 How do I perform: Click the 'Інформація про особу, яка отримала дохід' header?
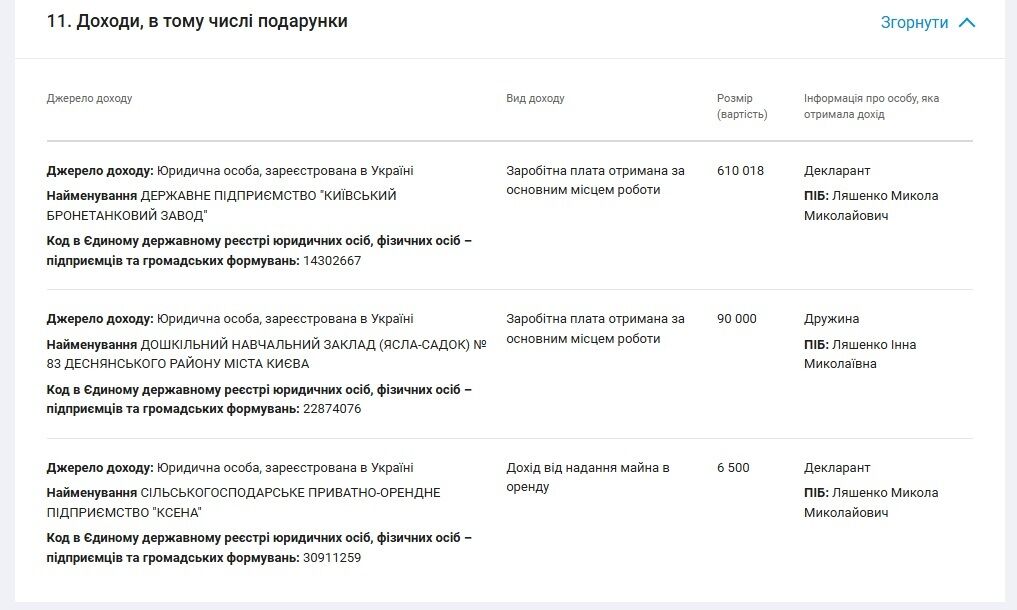[x=871, y=106]
